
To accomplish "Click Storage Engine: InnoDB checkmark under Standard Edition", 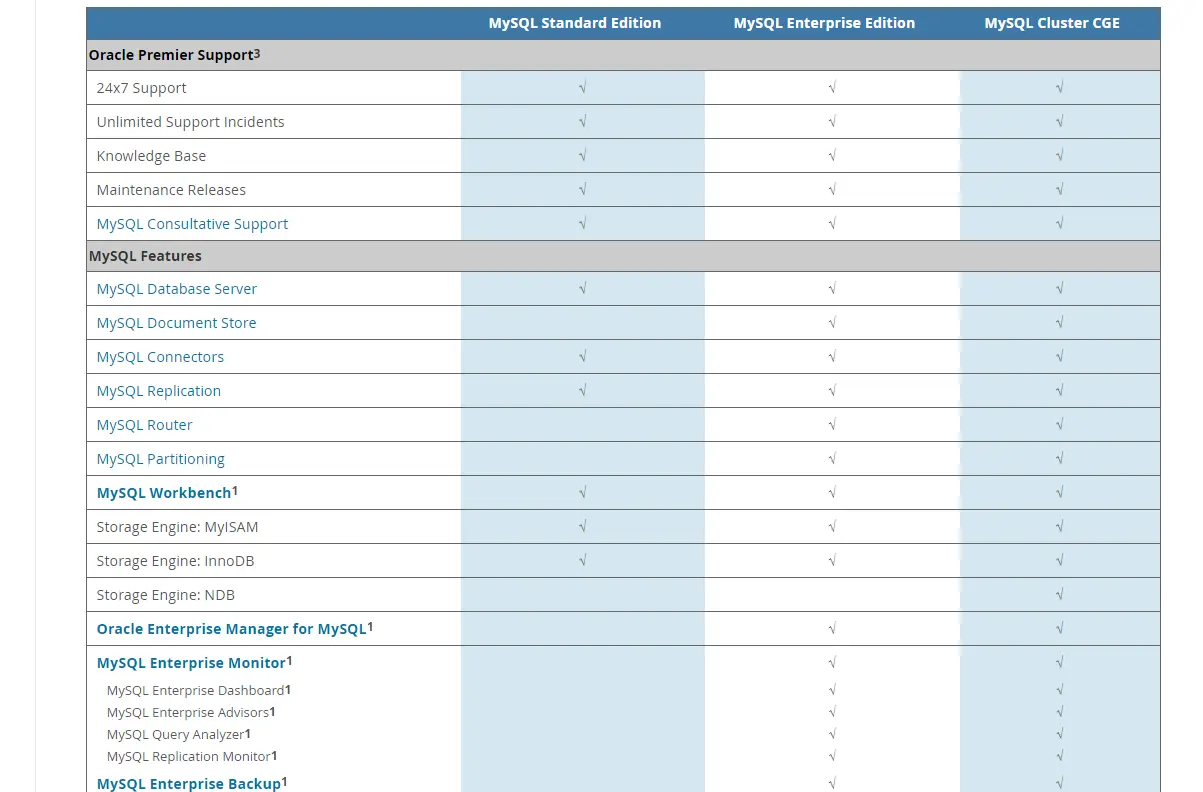I will coord(582,561).
